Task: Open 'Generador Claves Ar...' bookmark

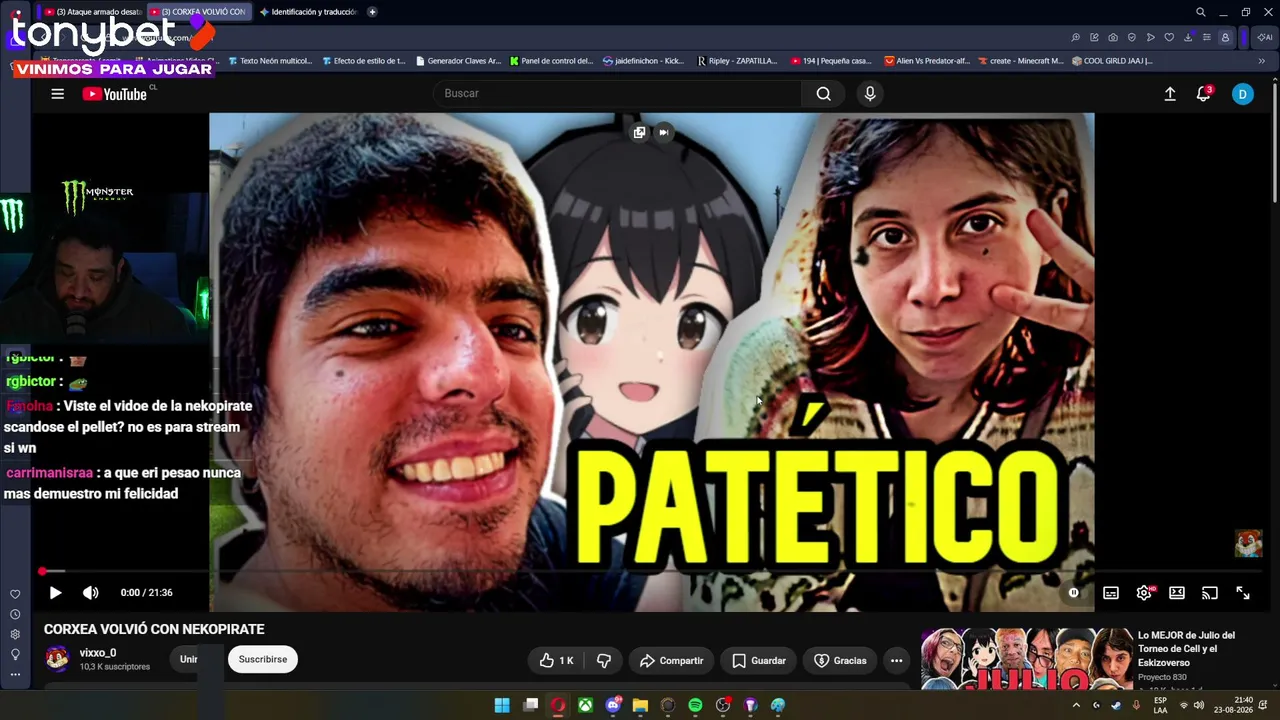Action: 458,61
